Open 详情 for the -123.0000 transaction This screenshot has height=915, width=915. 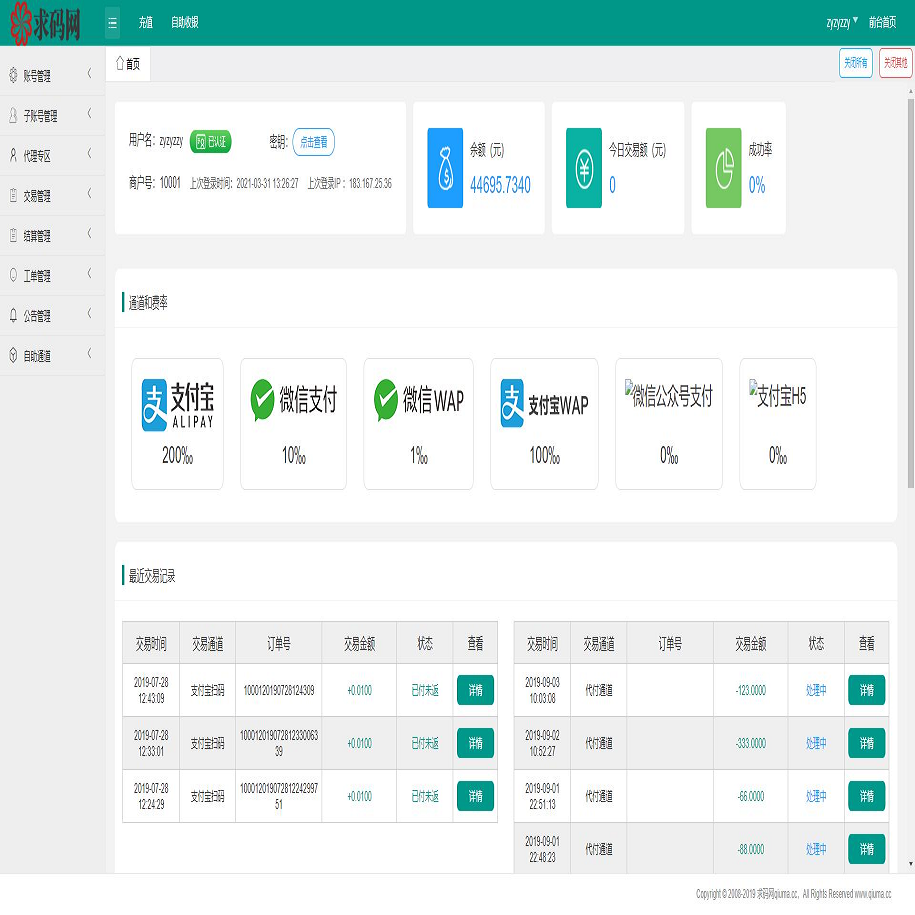tap(866, 690)
